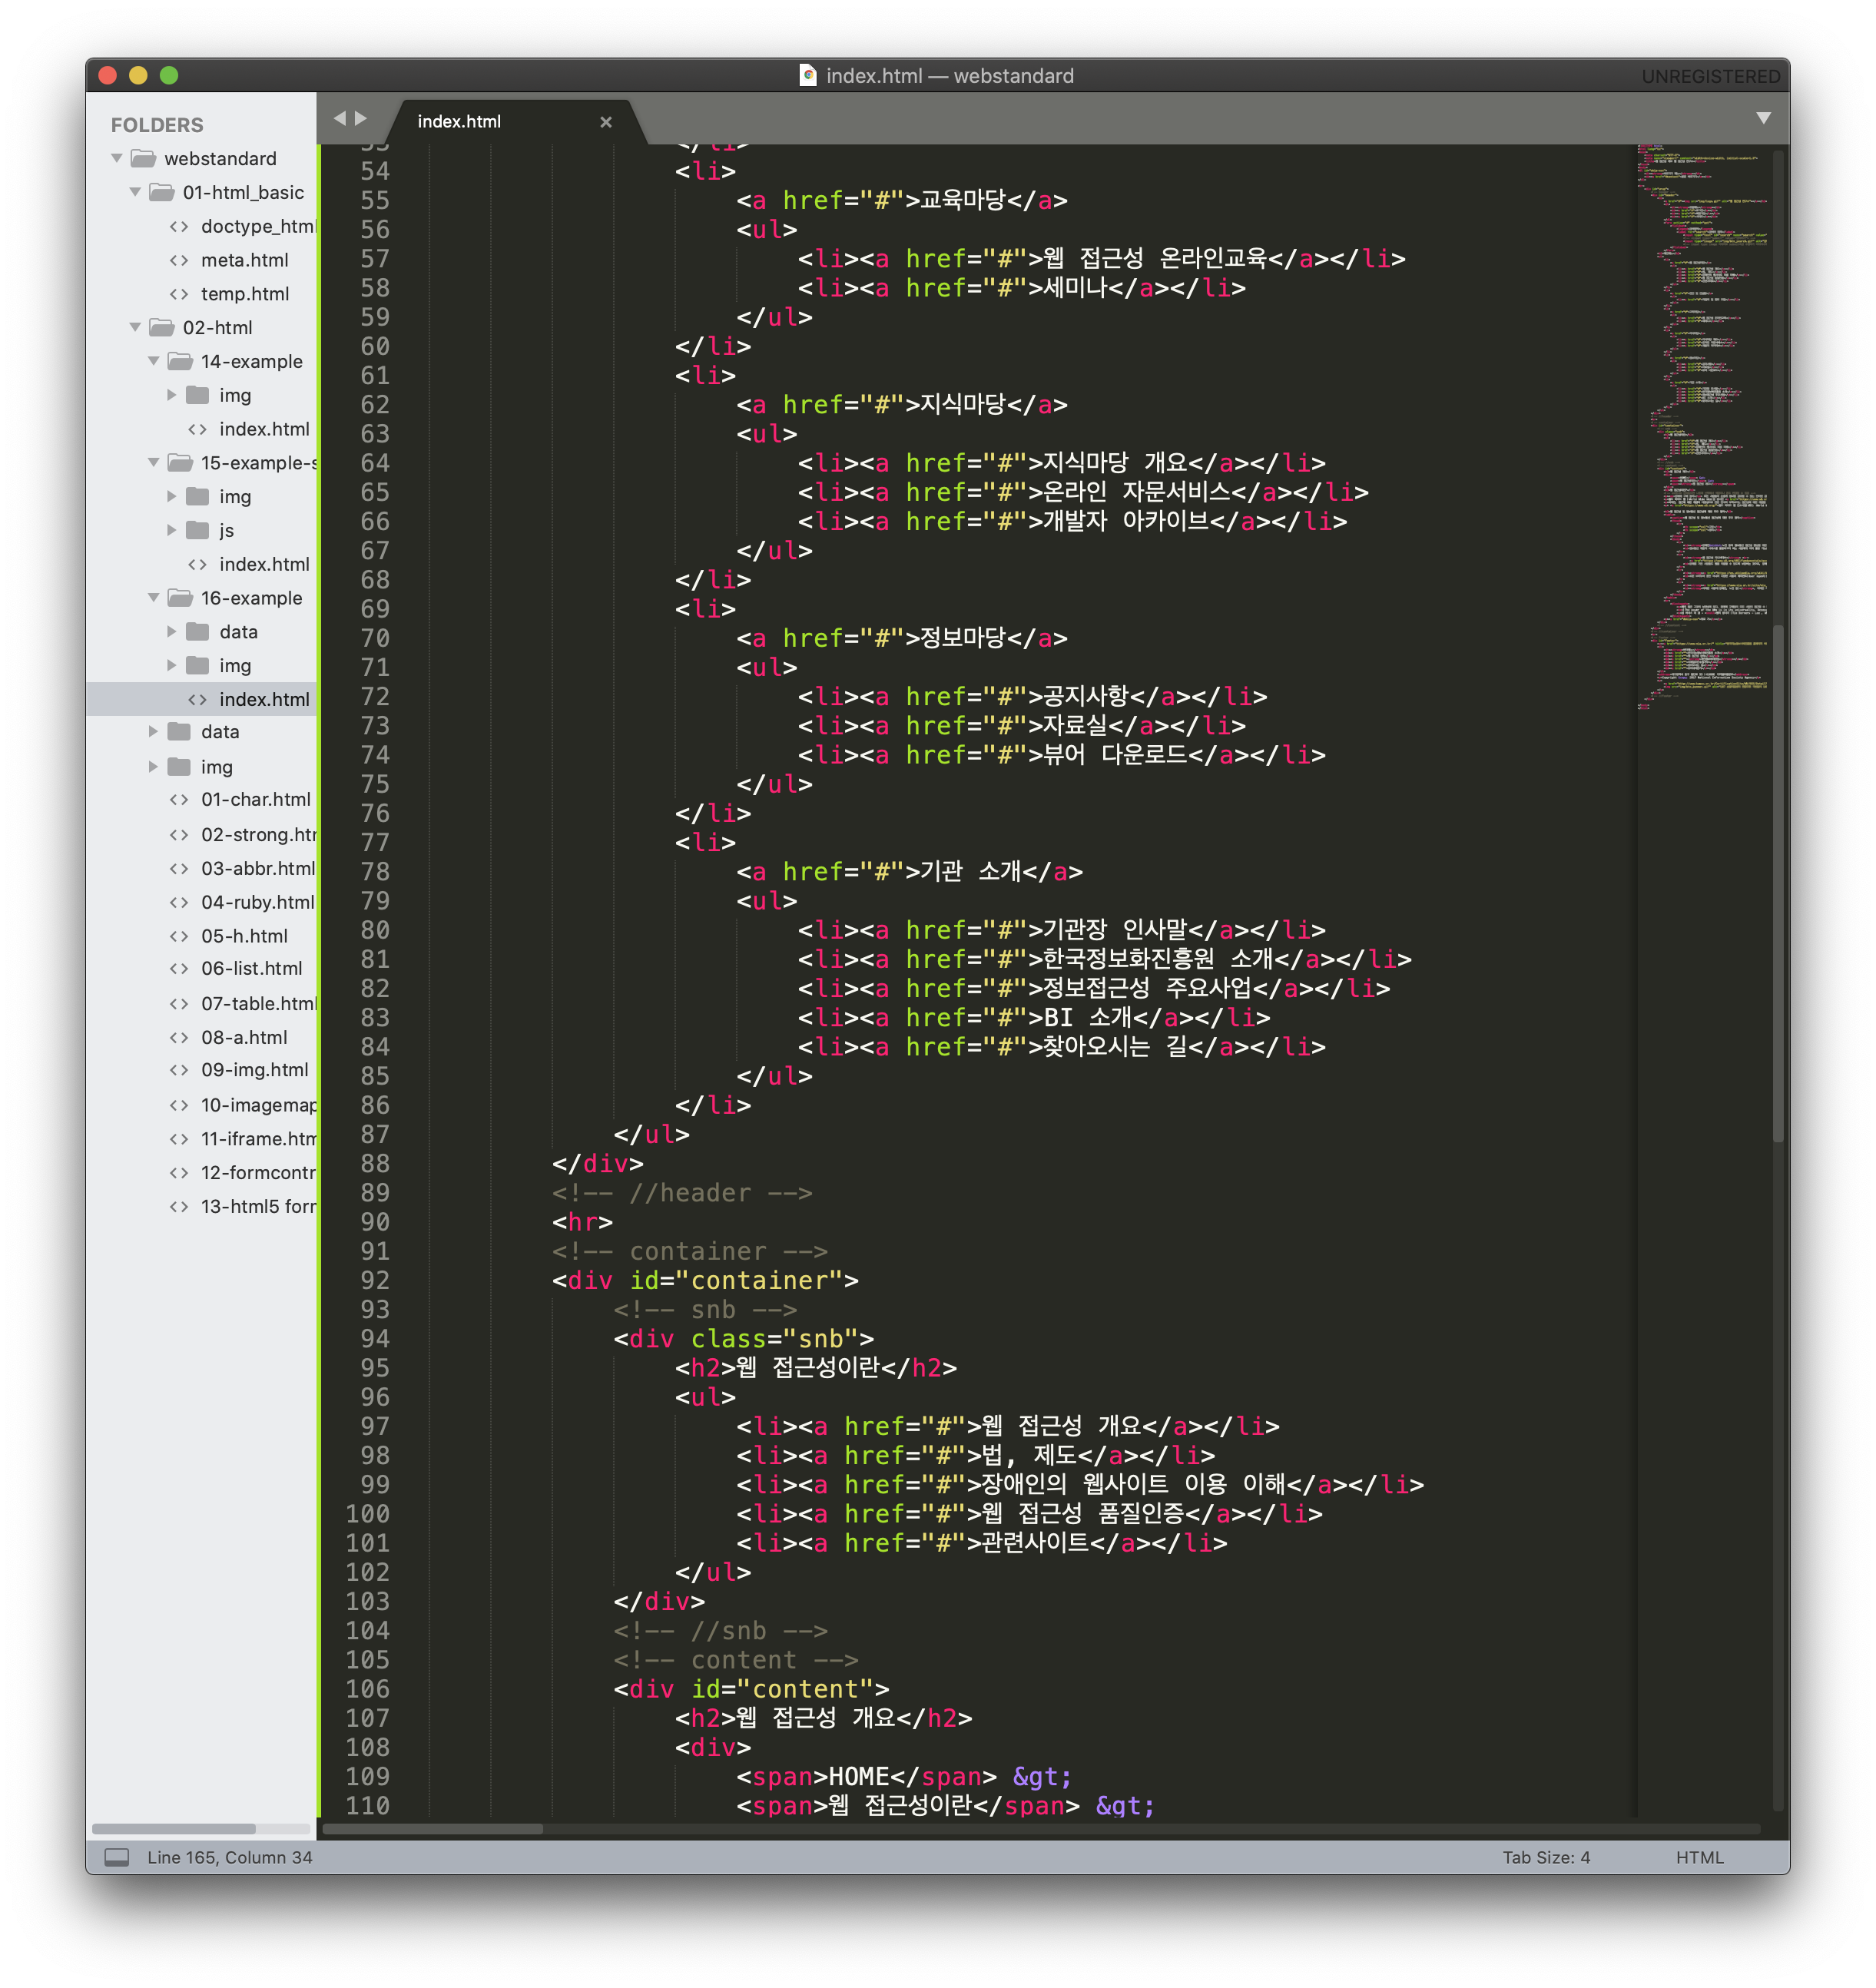Select the index.html tab
Image resolution: width=1876 pixels, height=1988 pixels.
pos(459,122)
